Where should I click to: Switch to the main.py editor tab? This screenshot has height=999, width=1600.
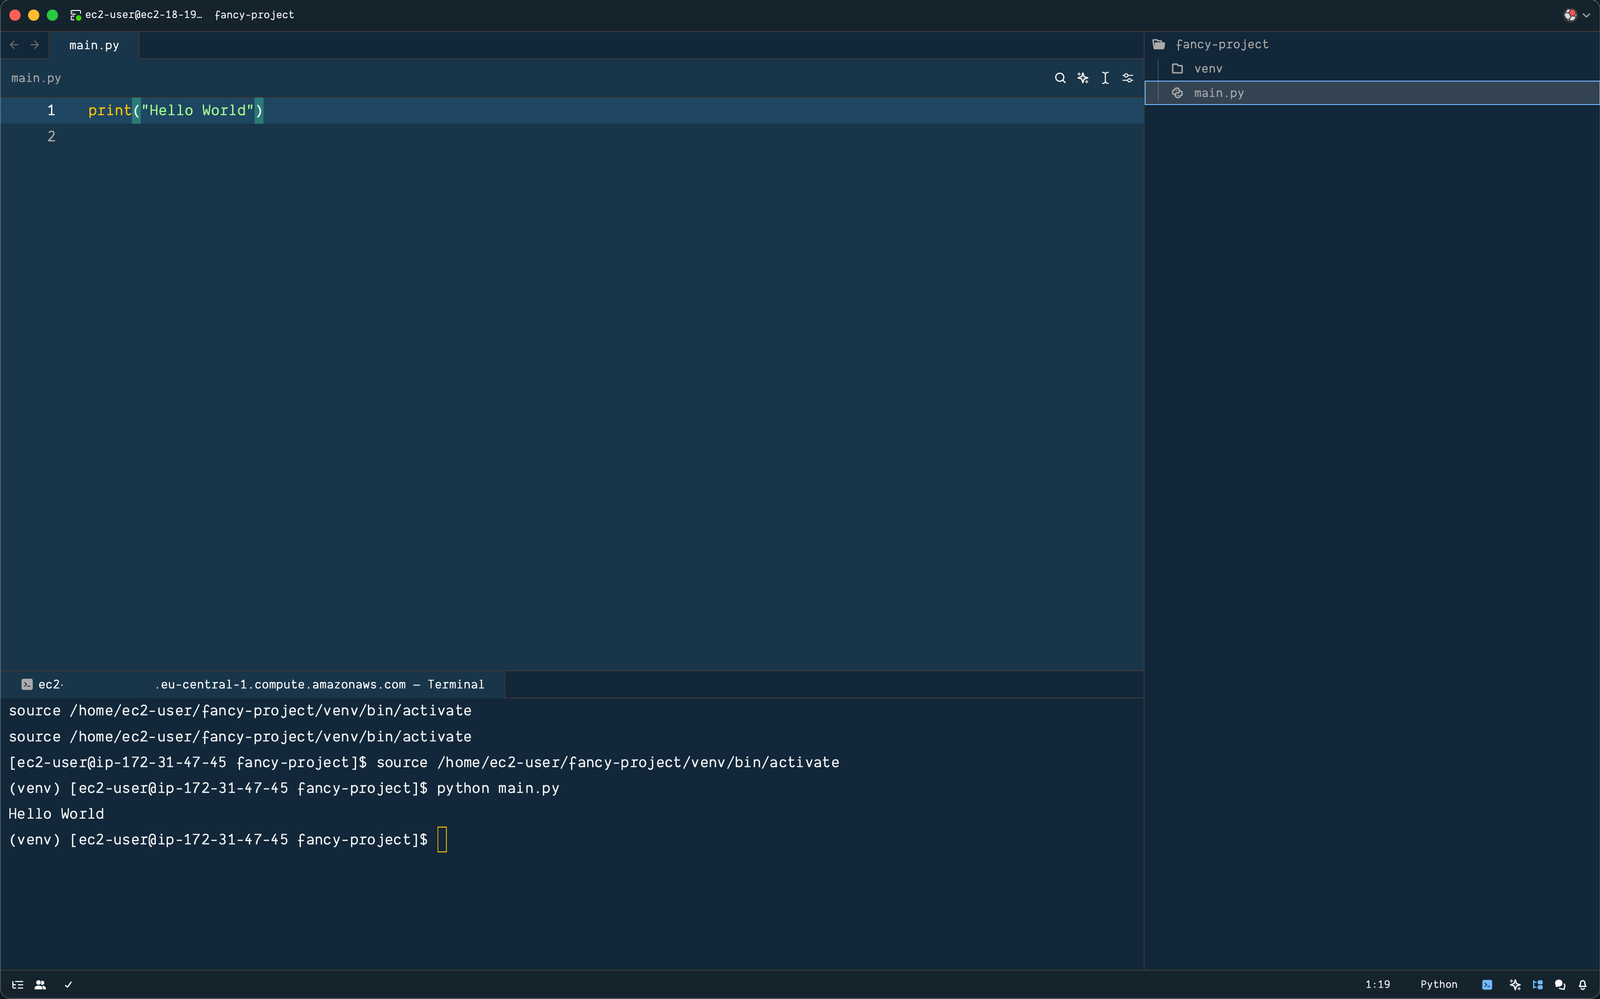coord(94,45)
